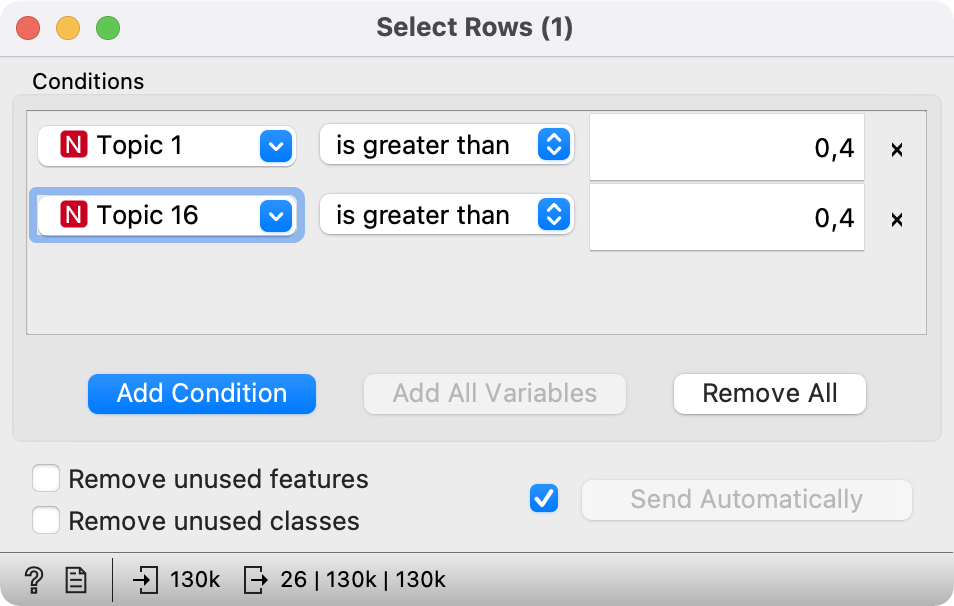The width and height of the screenshot is (954, 606).
Task: Enable Remove unused classes checkbox
Action: (x=46, y=521)
